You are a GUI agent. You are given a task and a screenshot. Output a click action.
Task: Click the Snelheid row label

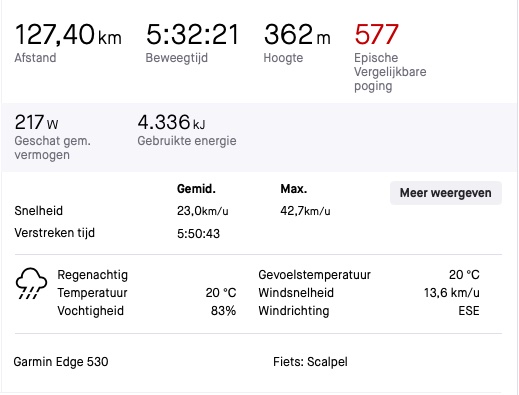click(39, 211)
